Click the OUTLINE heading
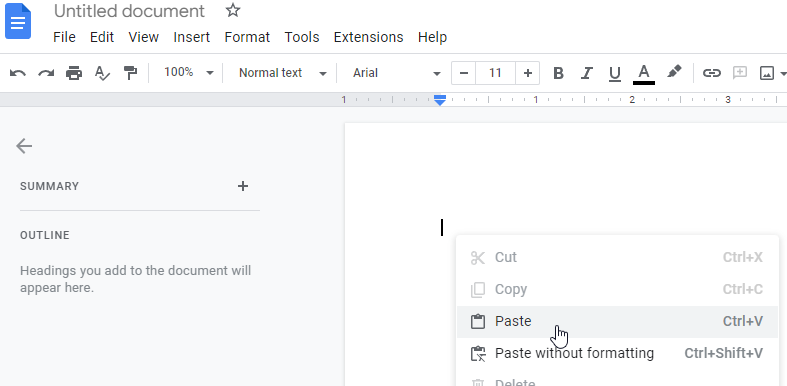The height and width of the screenshot is (386, 787). [x=45, y=235]
